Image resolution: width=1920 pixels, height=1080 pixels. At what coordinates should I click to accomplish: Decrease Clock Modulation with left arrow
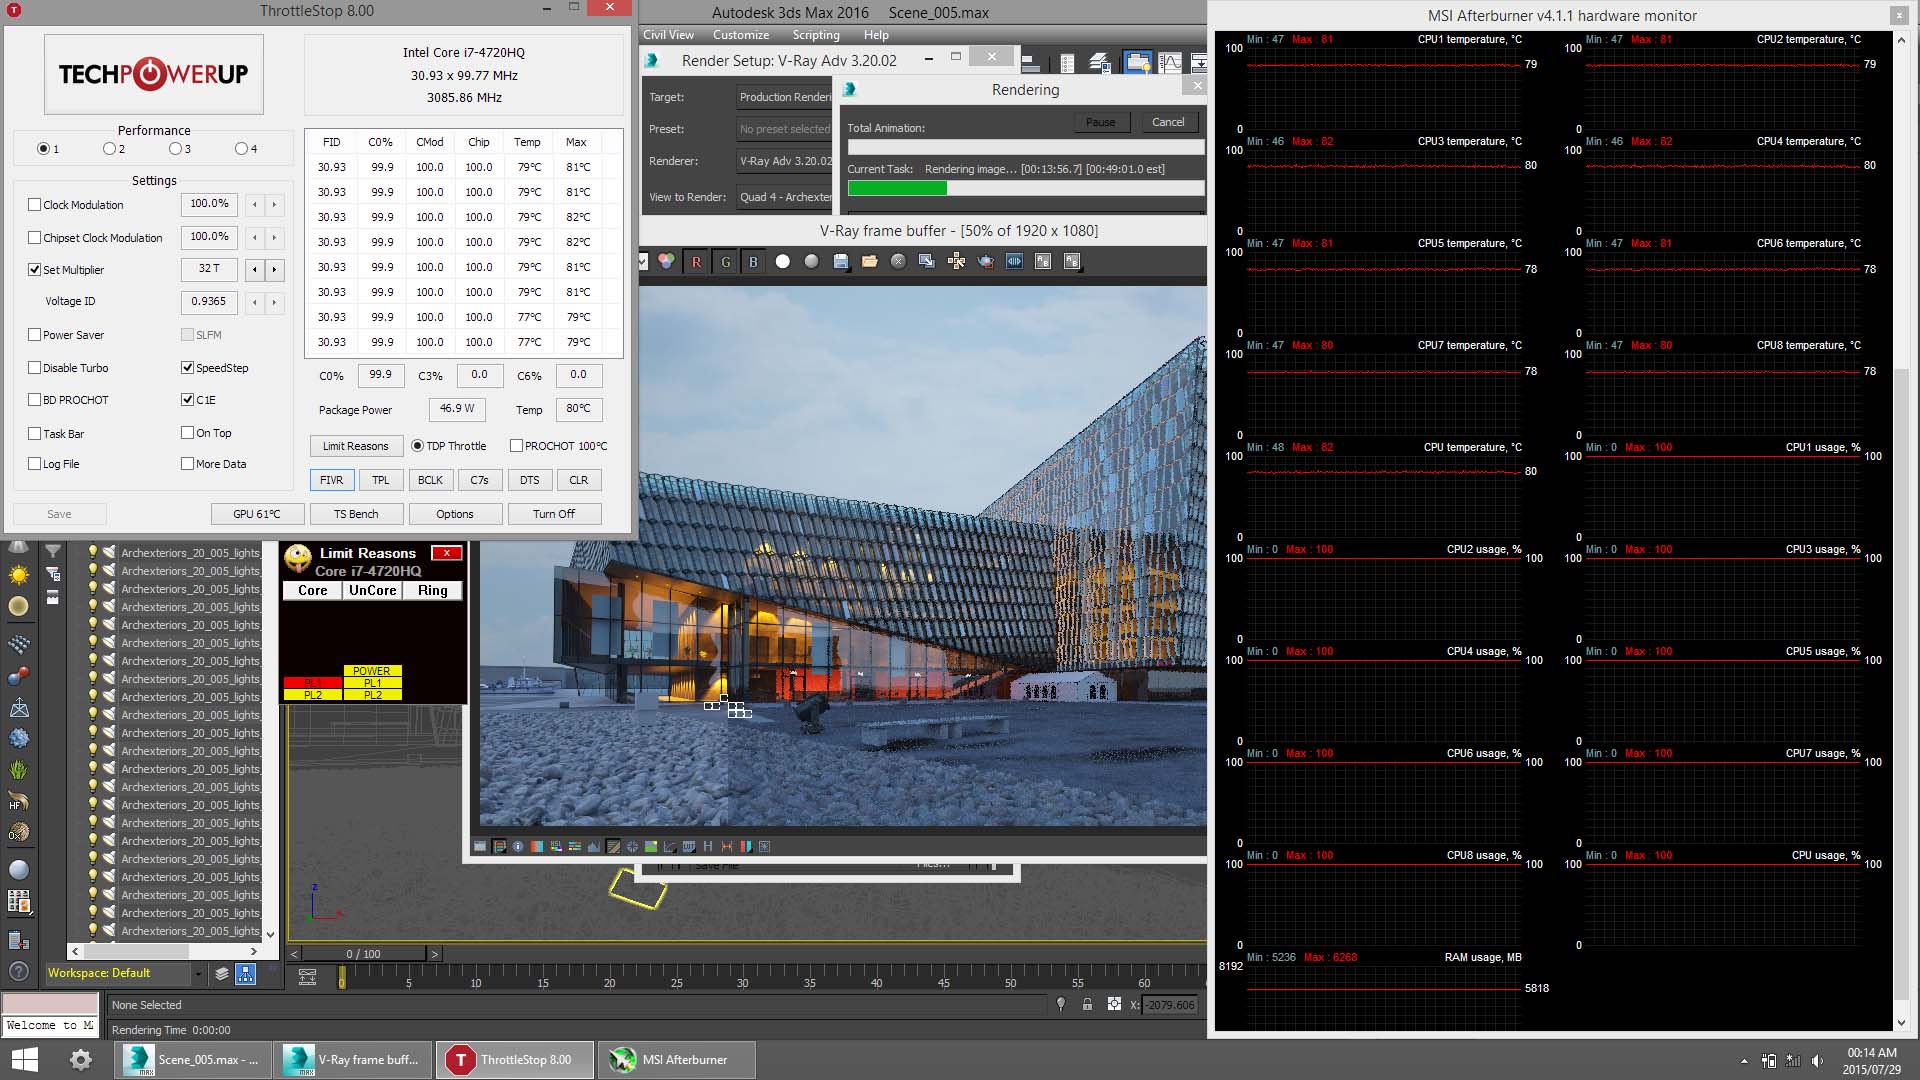(x=255, y=205)
